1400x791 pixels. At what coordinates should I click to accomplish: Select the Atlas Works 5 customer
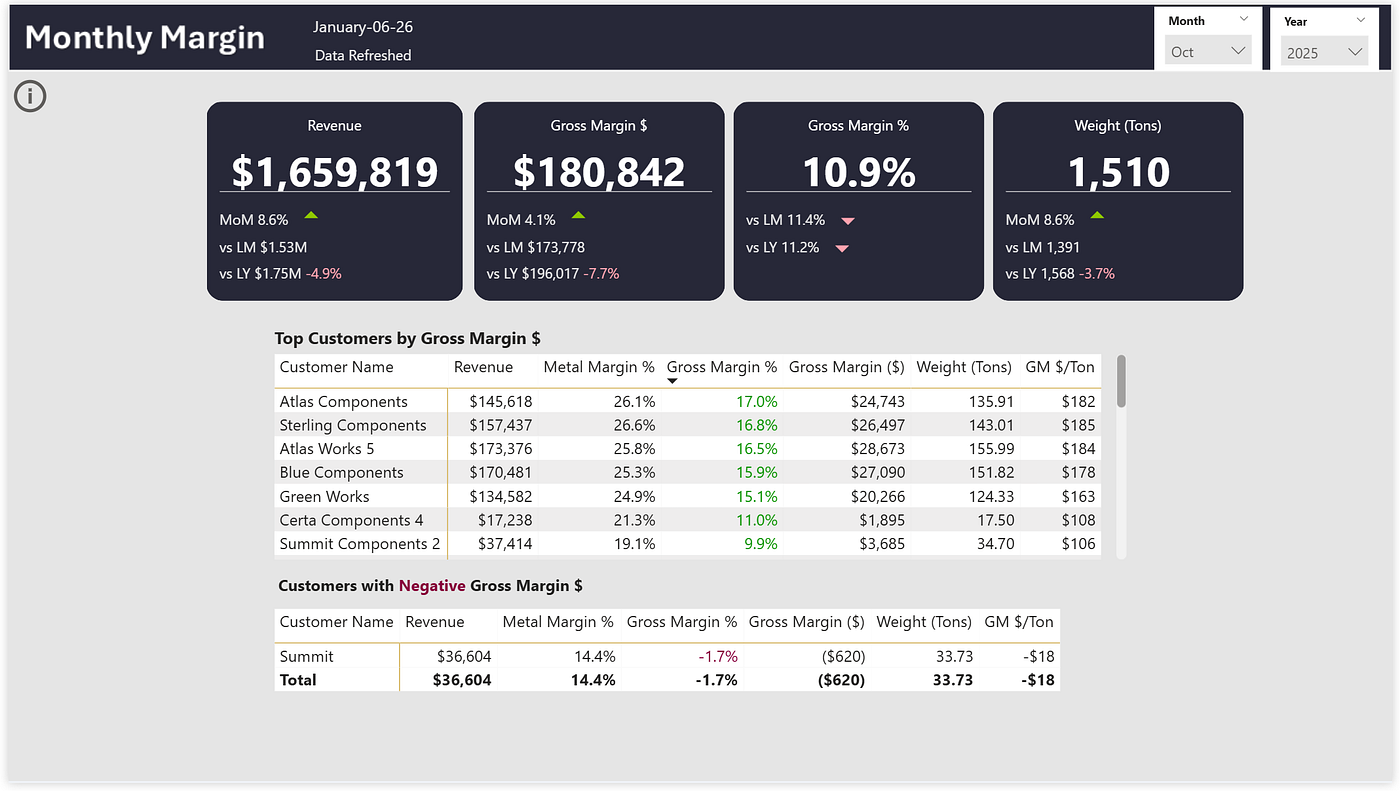coord(326,449)
